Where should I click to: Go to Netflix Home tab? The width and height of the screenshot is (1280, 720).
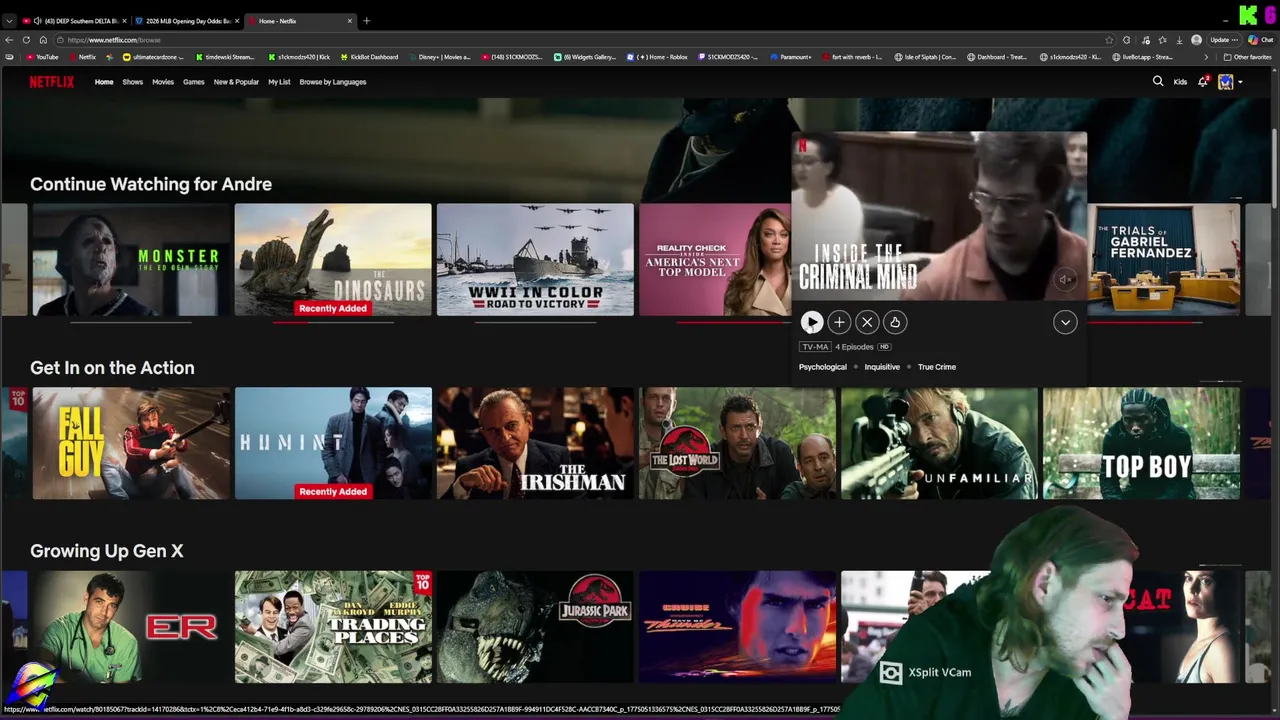[x=104, y=82]
